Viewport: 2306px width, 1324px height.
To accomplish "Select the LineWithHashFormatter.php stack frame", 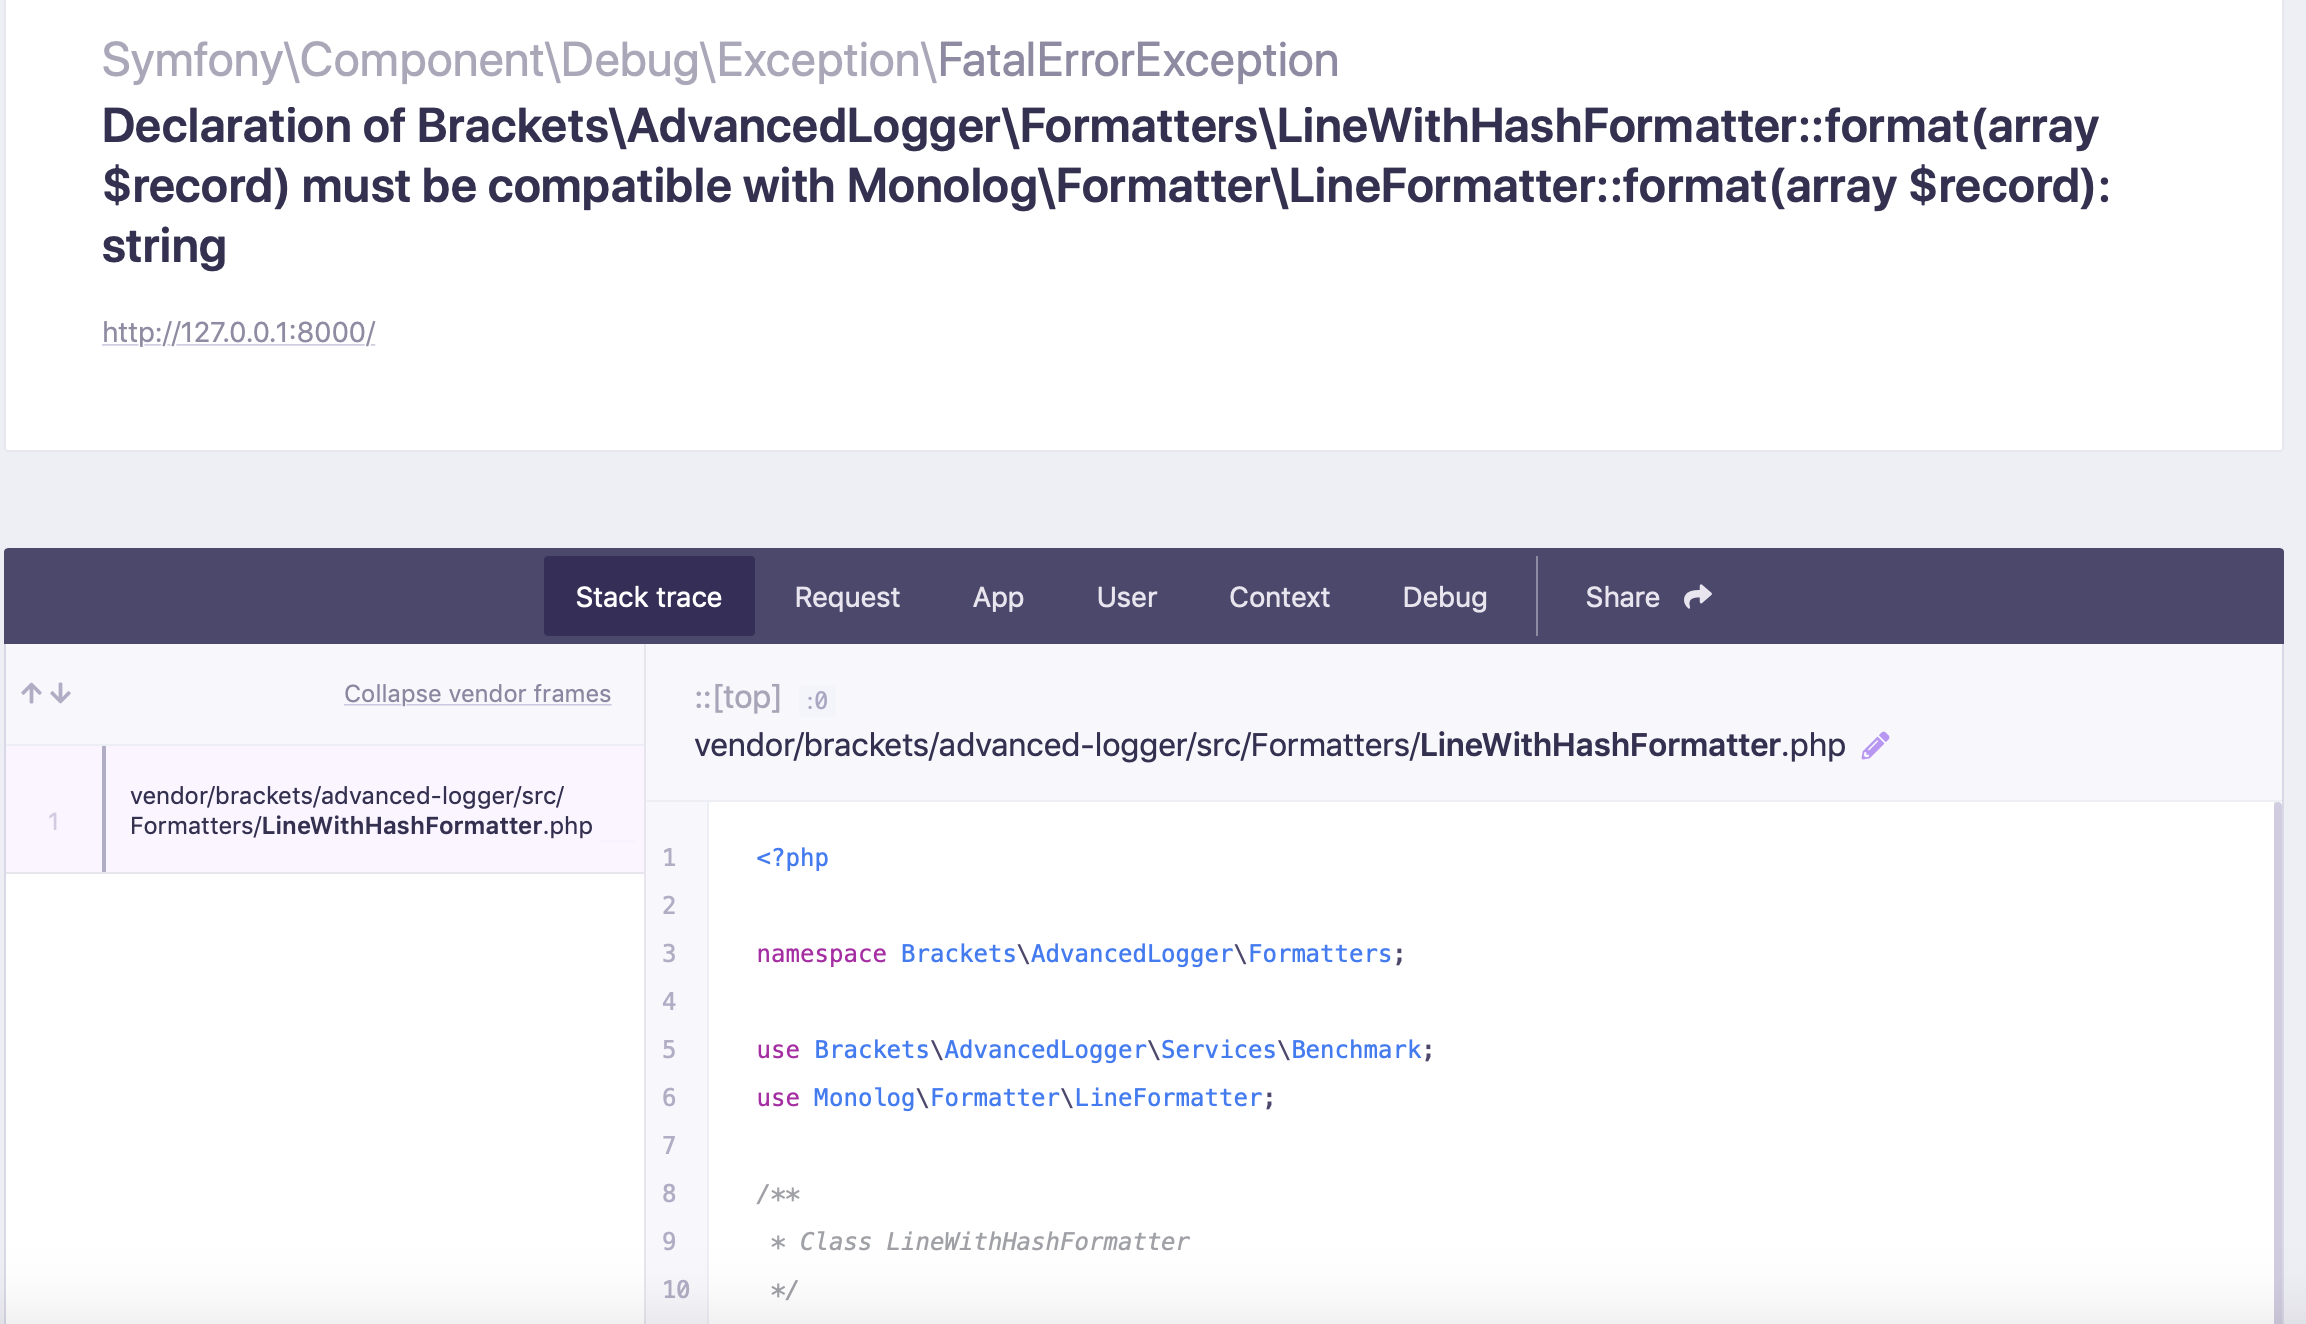I will (x=360, y=810).
